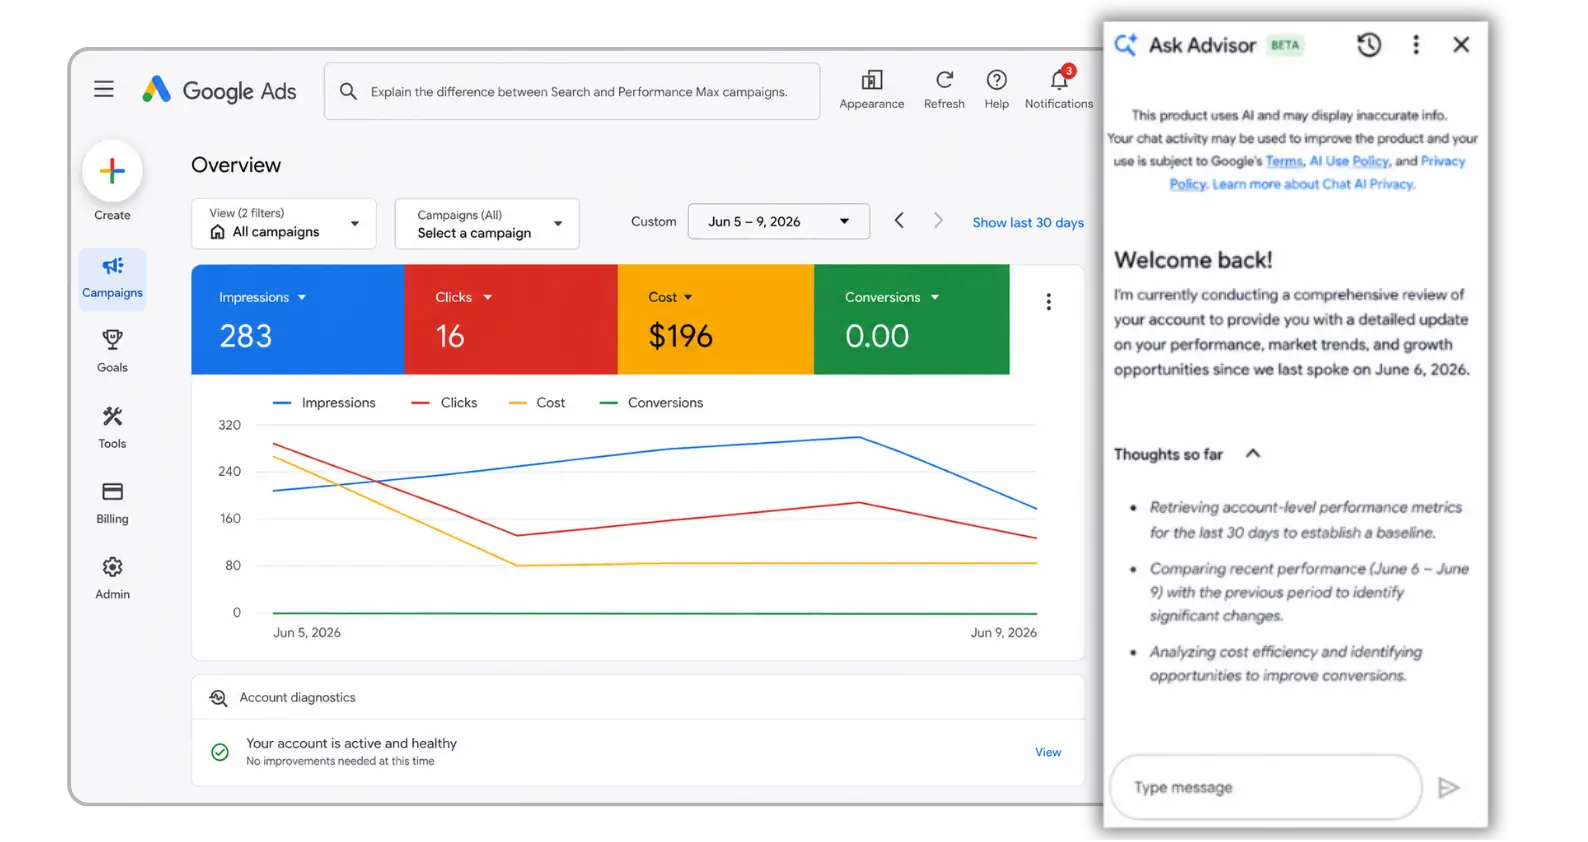Open Ask Advisor more options menu
This screenshot has height=842, width=1588.
coord(1415,45)
